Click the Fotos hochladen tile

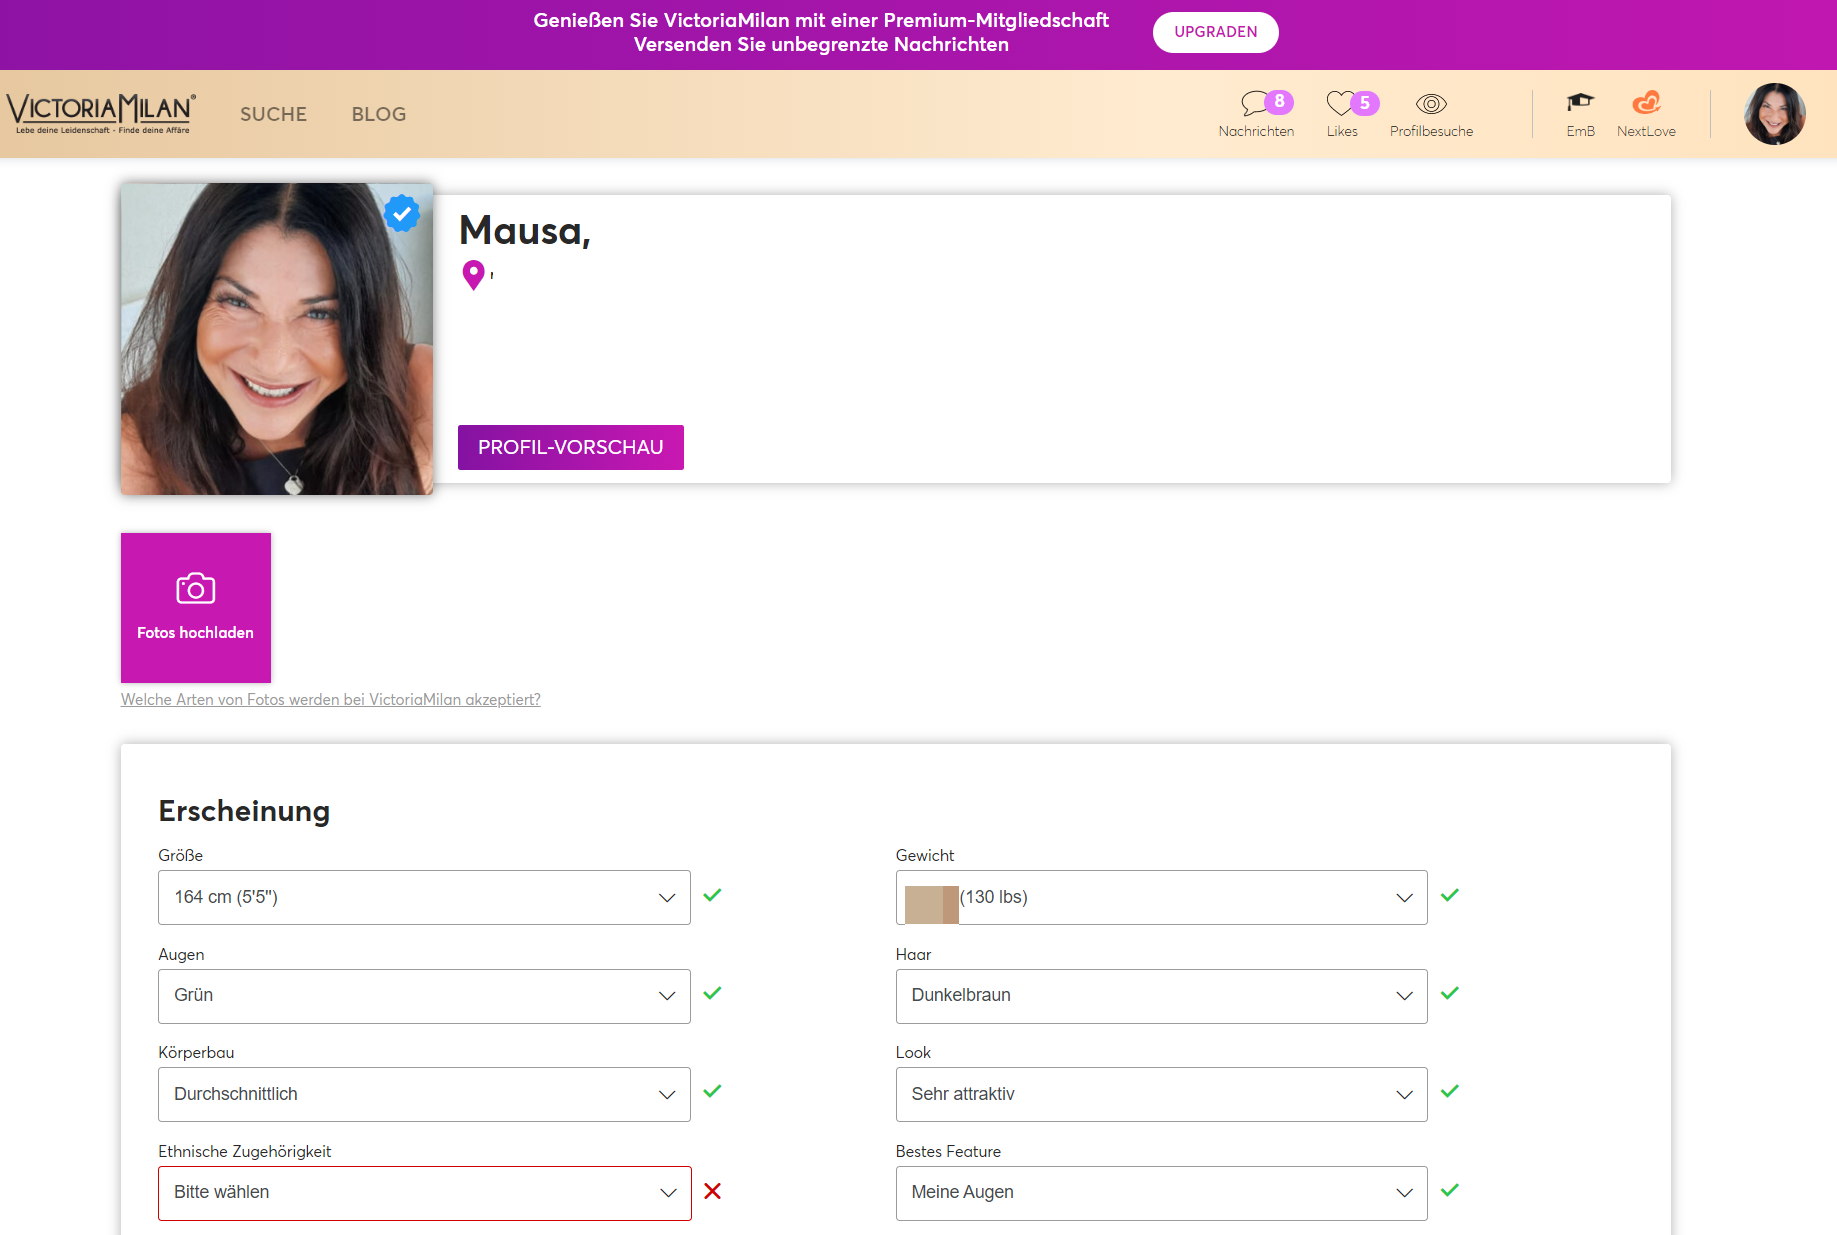tap(196, 608)
